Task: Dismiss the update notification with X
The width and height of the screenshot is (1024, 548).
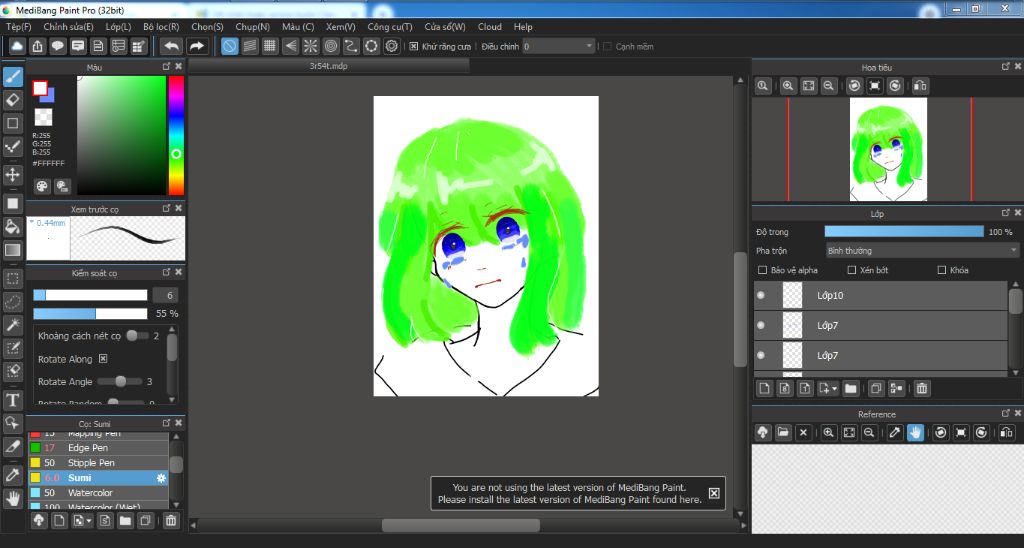Action: (714, 493)
